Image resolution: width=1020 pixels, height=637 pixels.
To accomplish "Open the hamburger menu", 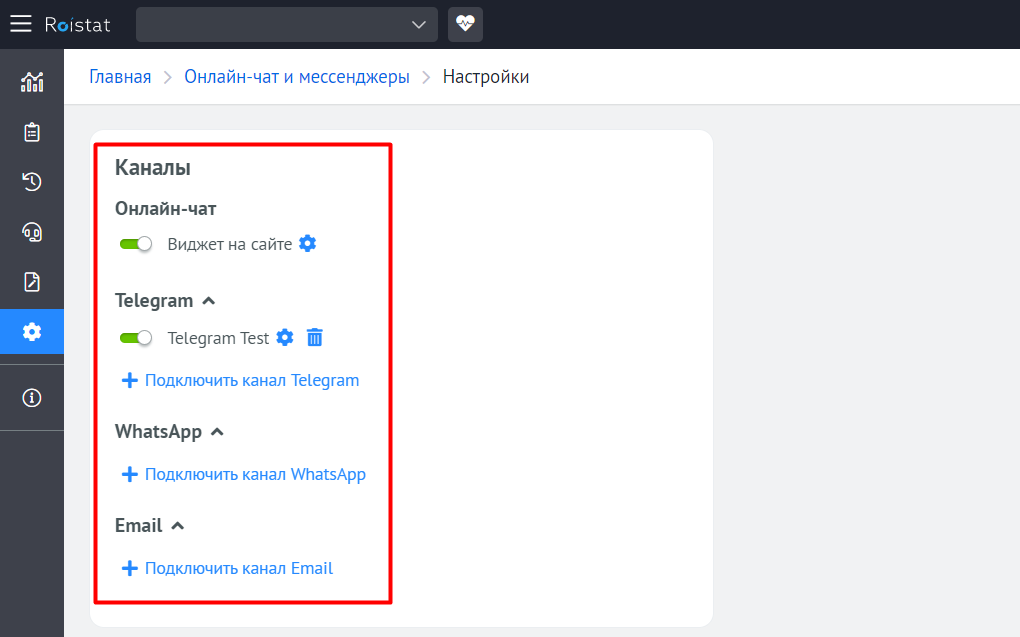I will (x=21, y=24).
